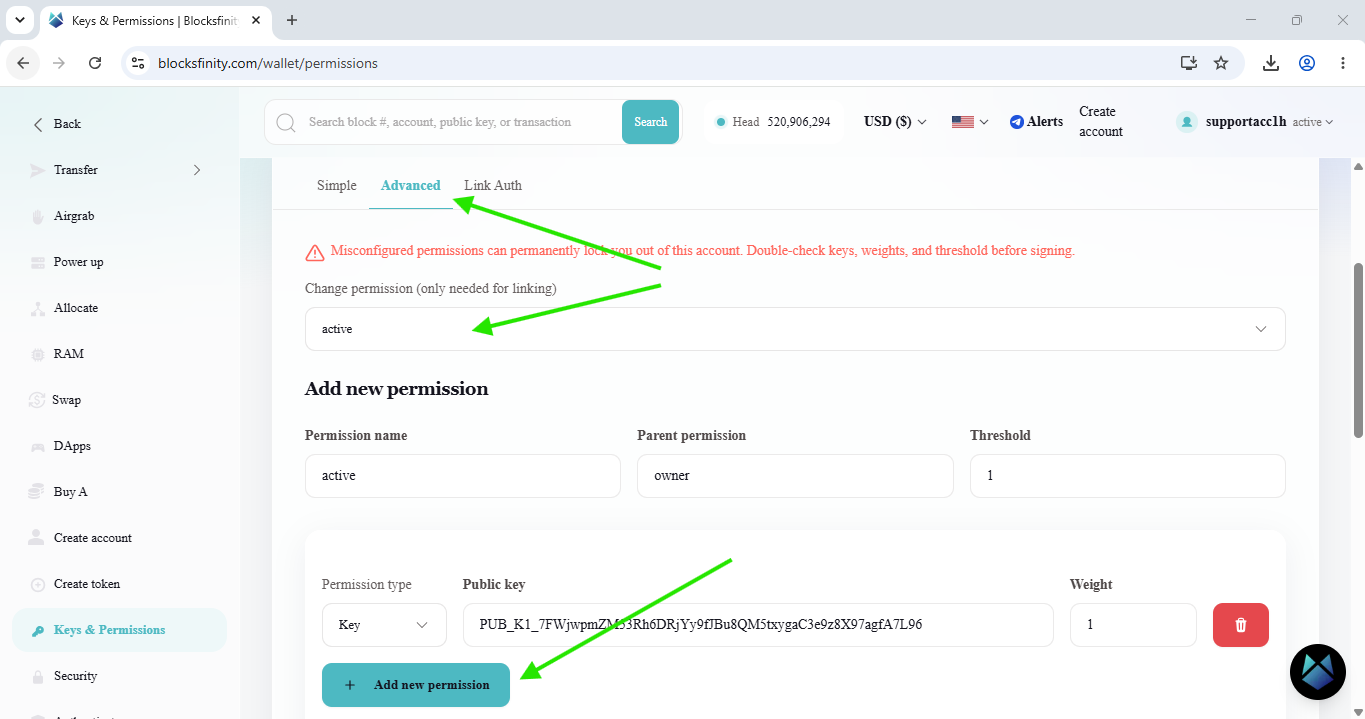Screen dimensions: 1365x719
Task: Open the Change permission dropdown showing active
Action: pos(795,329)
